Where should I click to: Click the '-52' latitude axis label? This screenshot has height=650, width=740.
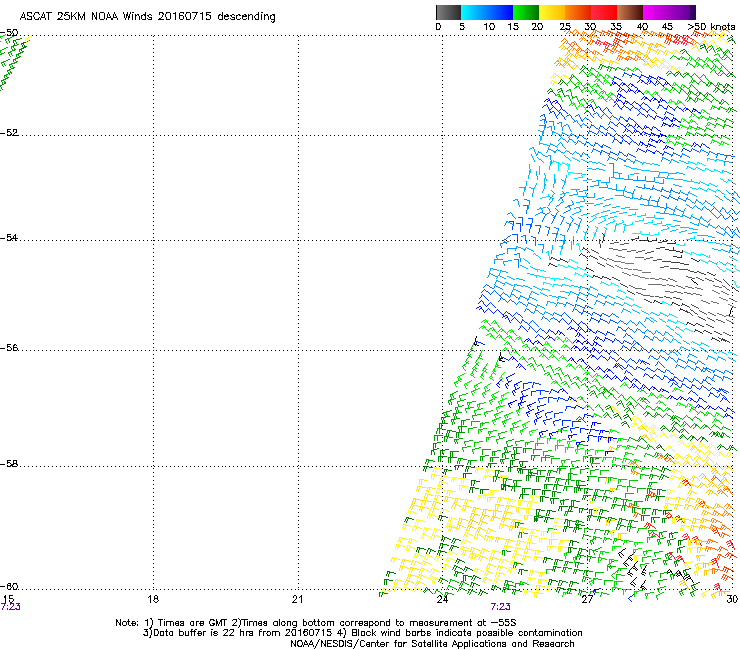(x=9, y=133)
